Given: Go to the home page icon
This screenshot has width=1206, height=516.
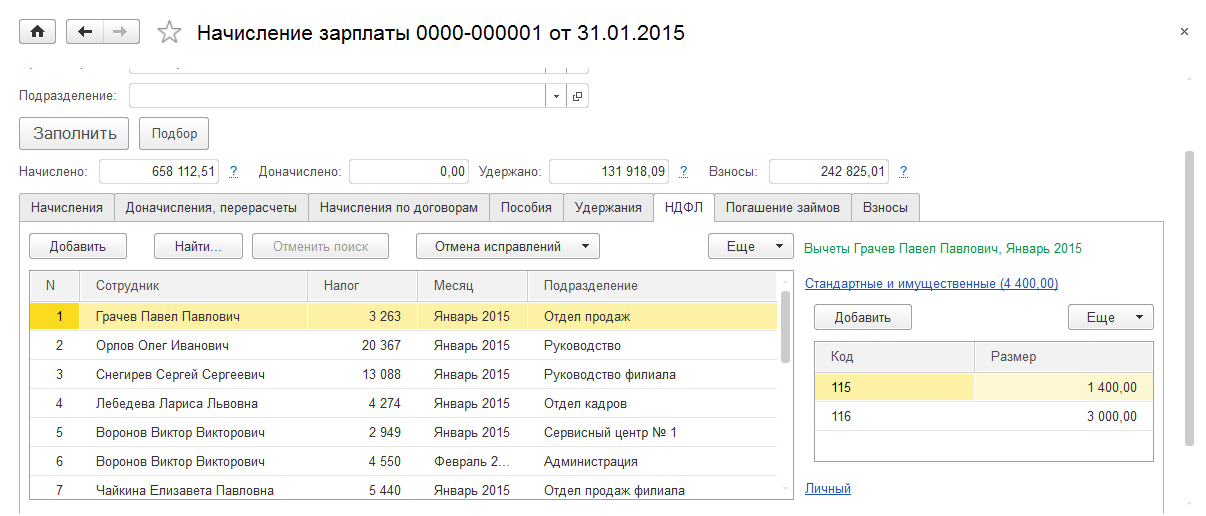Looking at the screenshot, I should 38,32.
